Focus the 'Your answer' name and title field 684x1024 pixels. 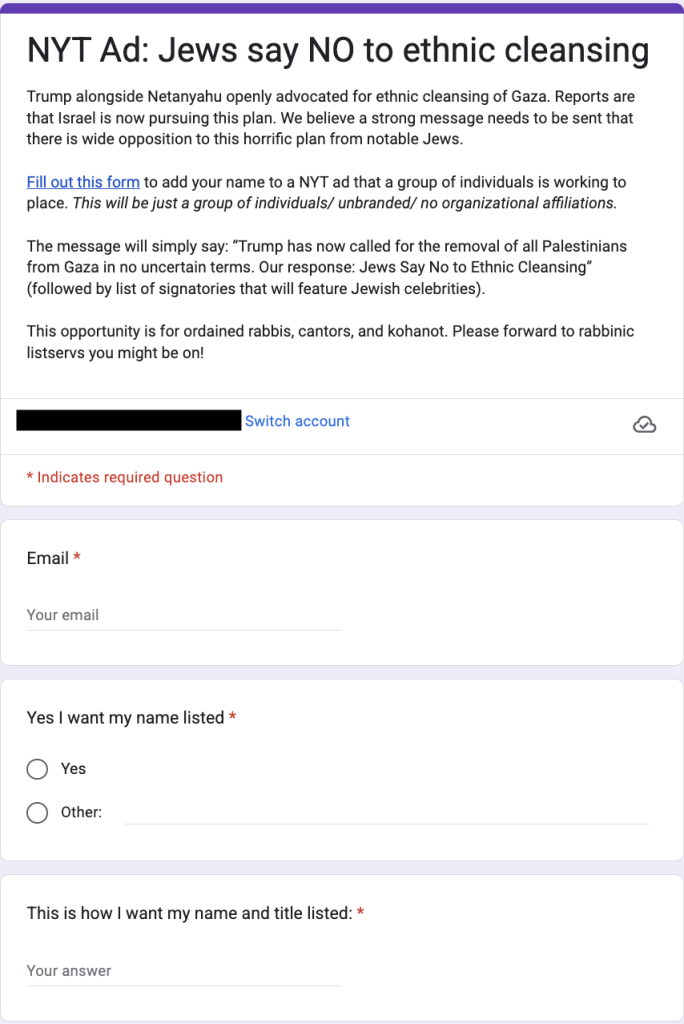(184, 971)
